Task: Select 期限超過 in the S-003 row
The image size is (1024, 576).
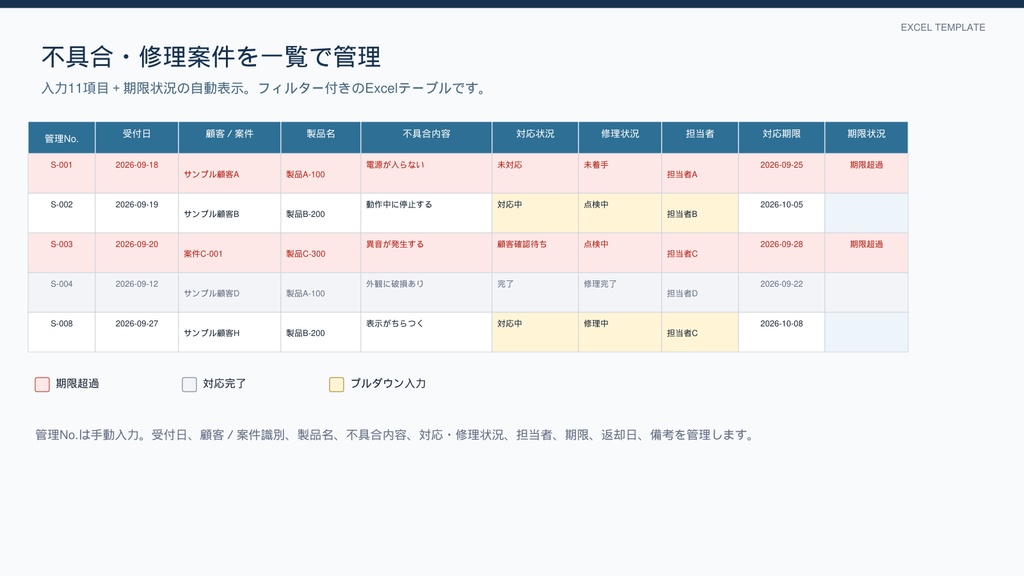Action: (x=866, y=253)
